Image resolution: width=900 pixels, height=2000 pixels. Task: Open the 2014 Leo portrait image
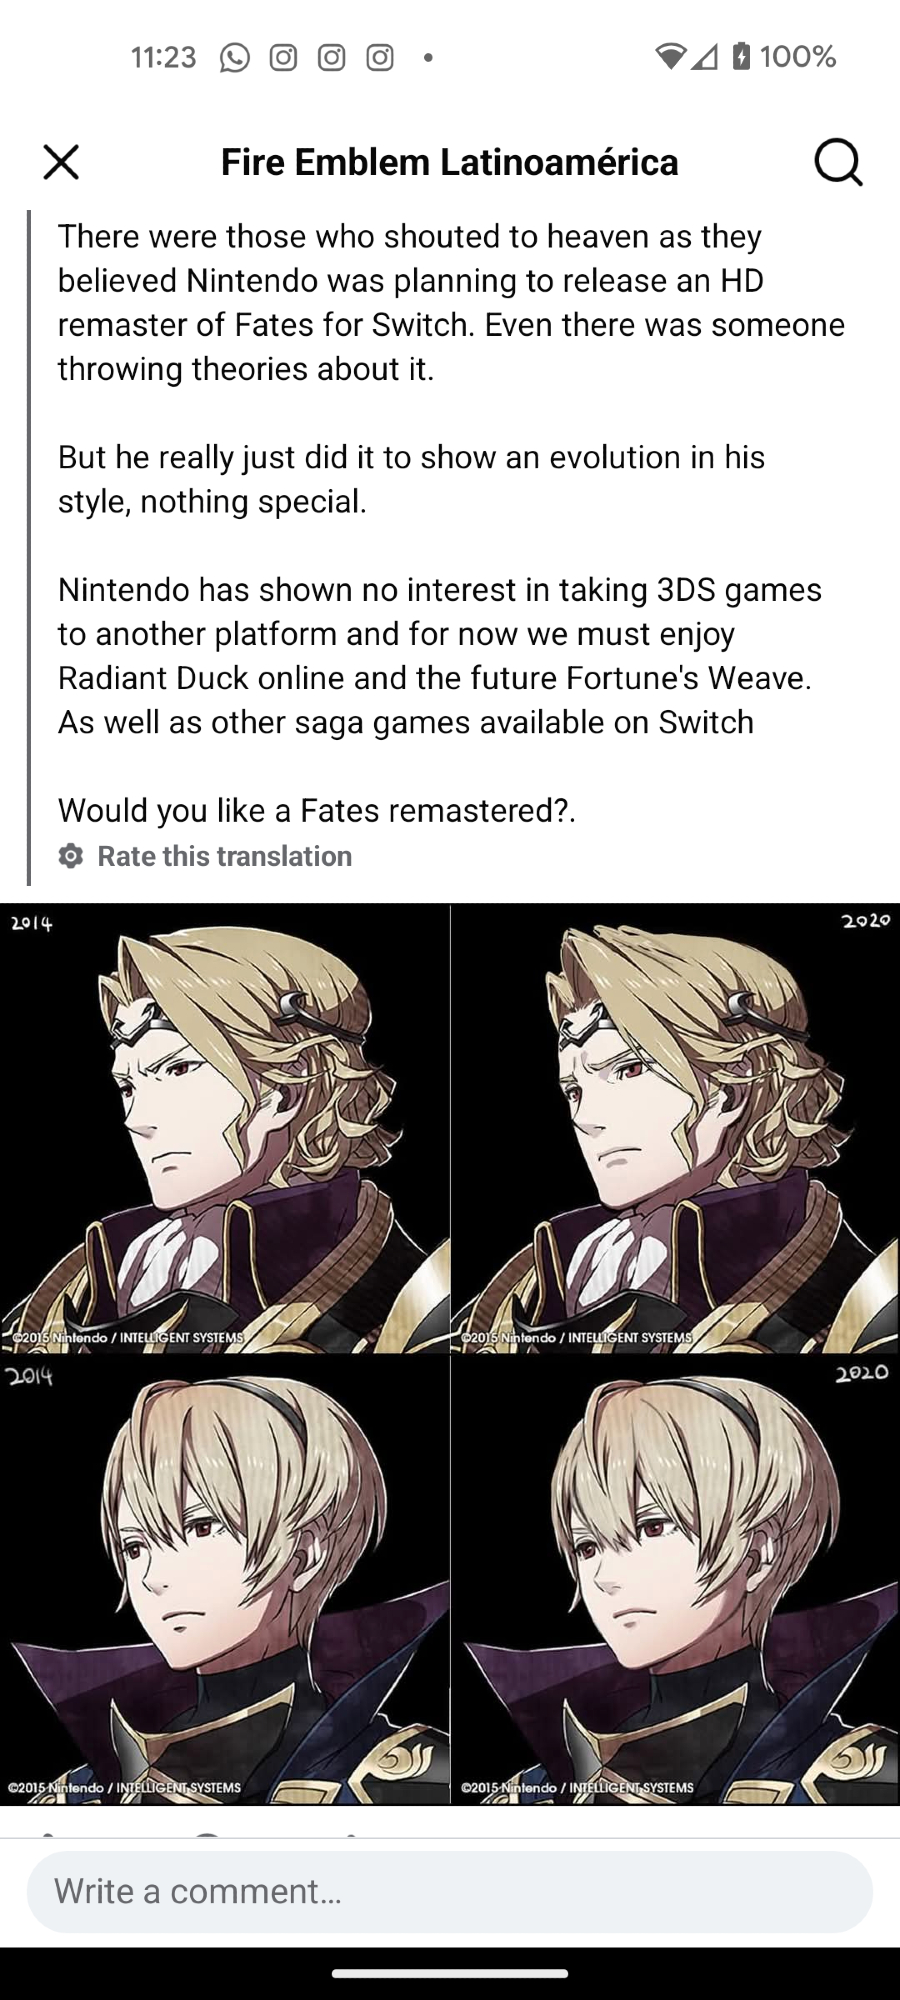(x=225, y=1579)
